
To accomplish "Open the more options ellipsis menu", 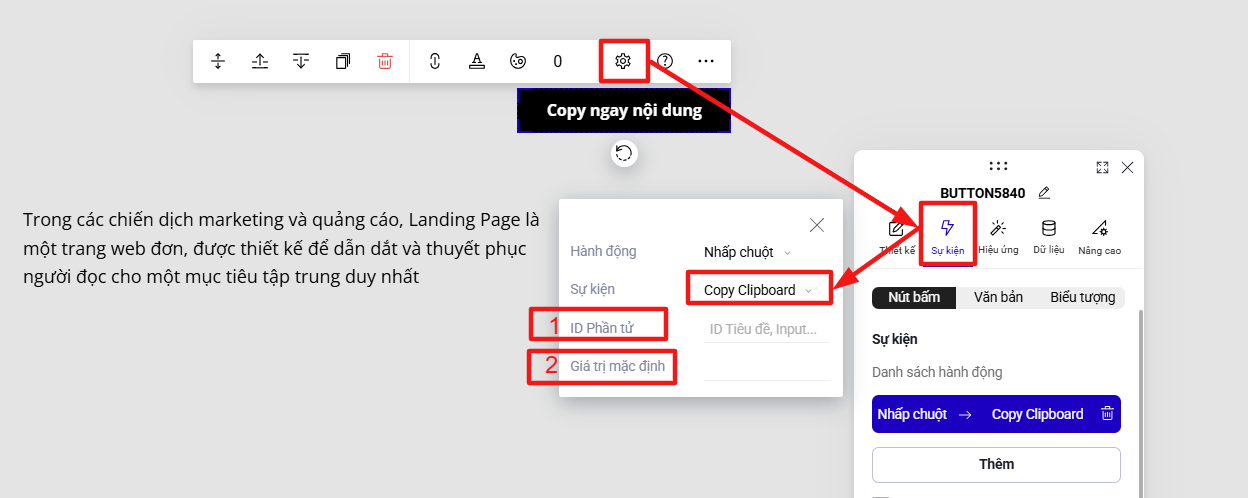I will (706, 61).
